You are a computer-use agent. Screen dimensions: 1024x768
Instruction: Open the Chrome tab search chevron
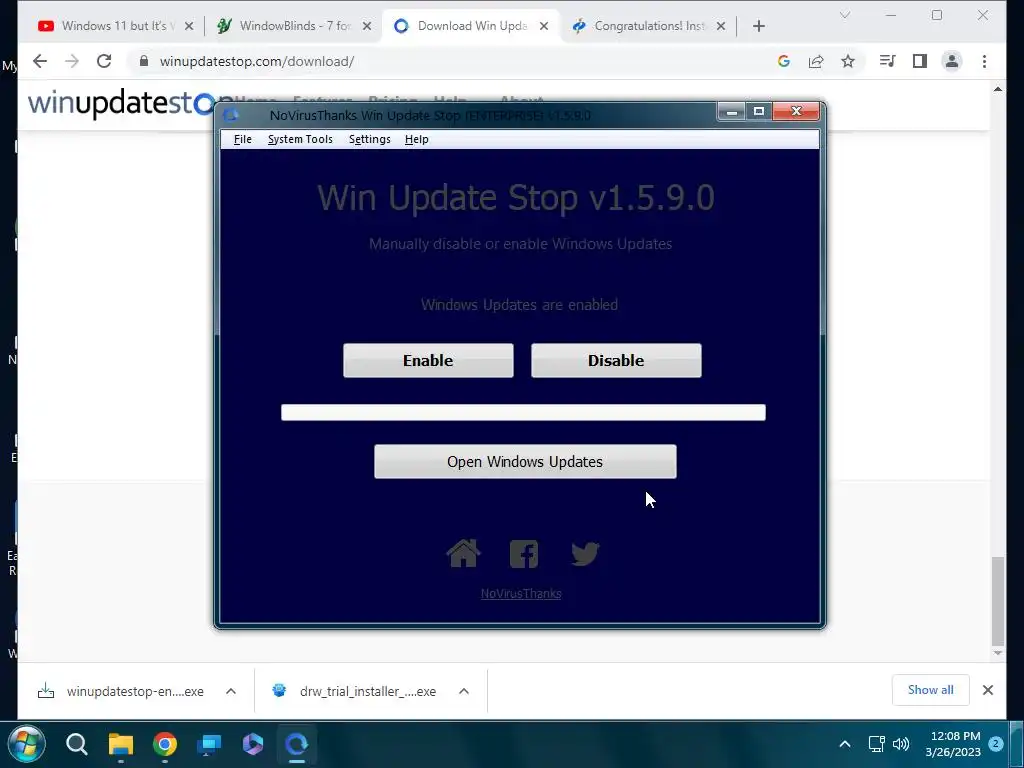pos(844,15)
